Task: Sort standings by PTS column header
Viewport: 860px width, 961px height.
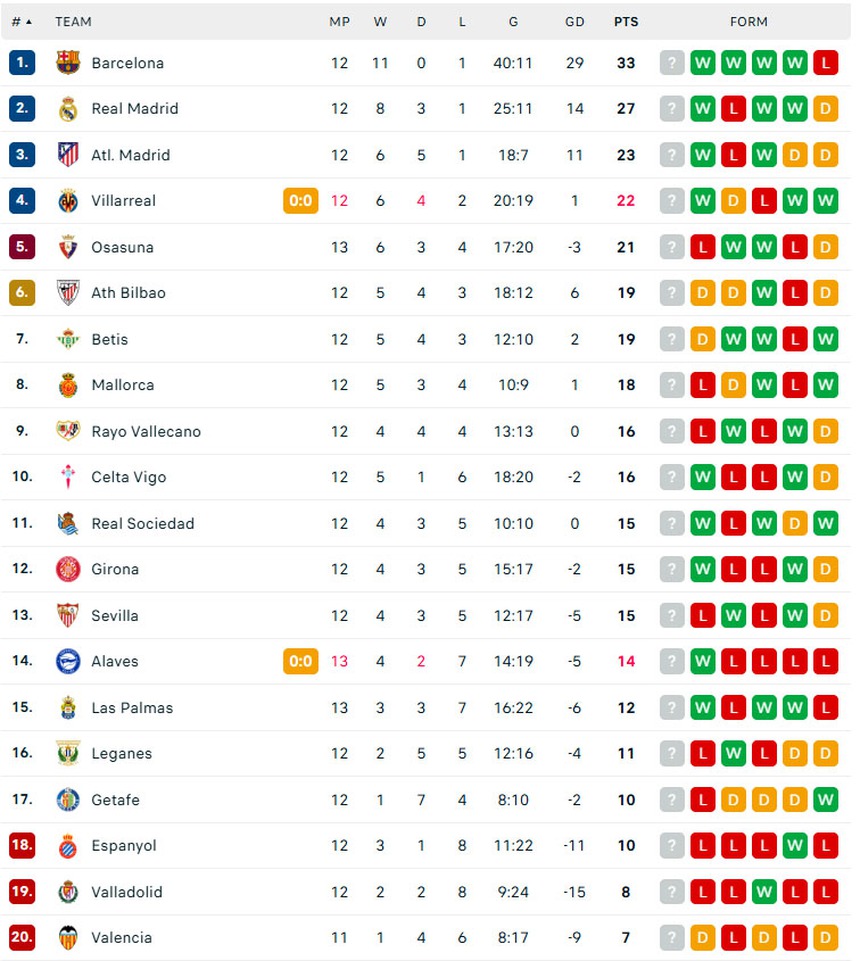Action: pos(626,21)
